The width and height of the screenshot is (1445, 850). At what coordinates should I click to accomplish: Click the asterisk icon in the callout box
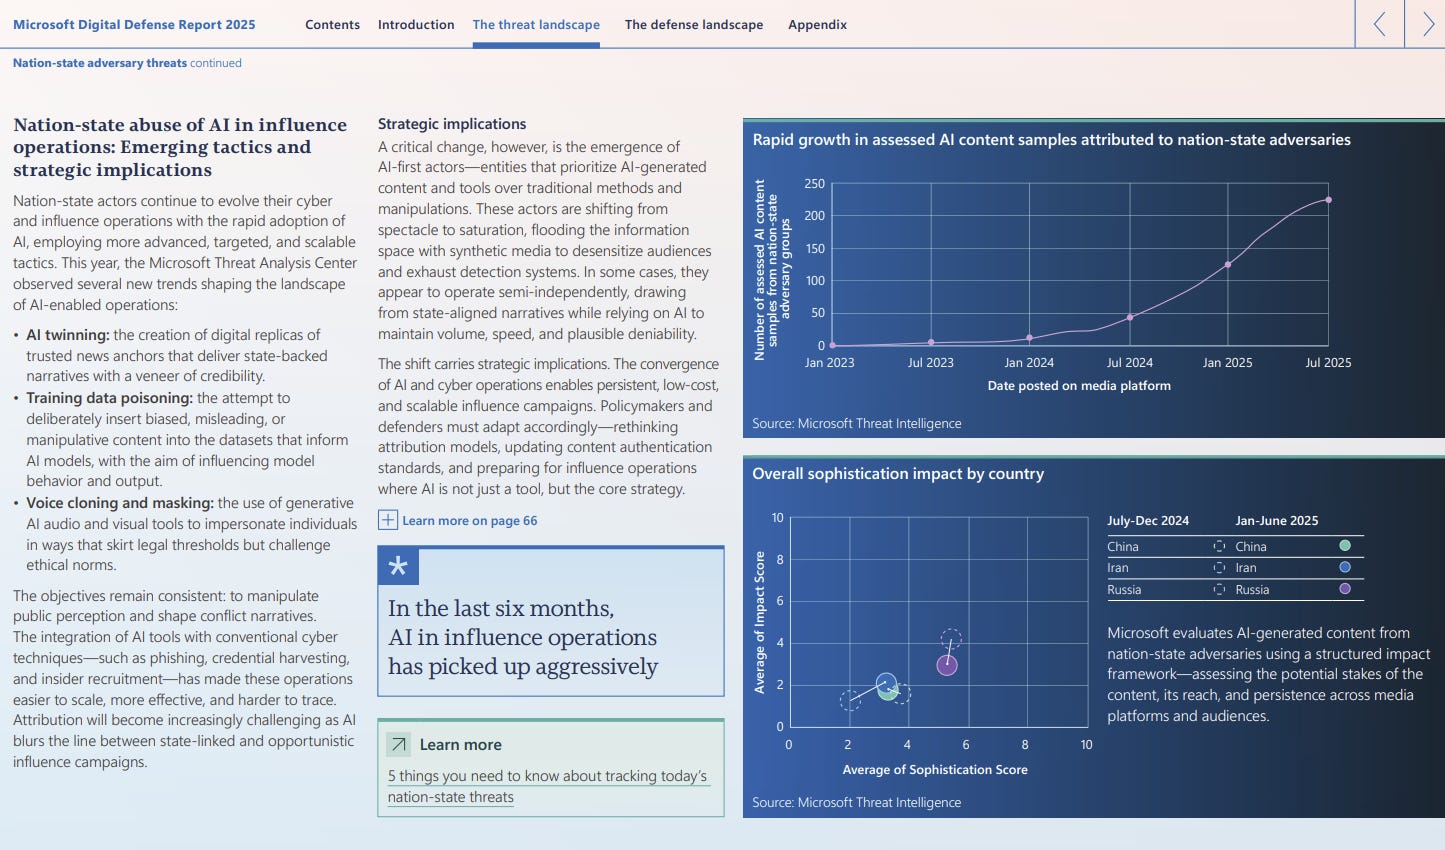coord(398,566)
